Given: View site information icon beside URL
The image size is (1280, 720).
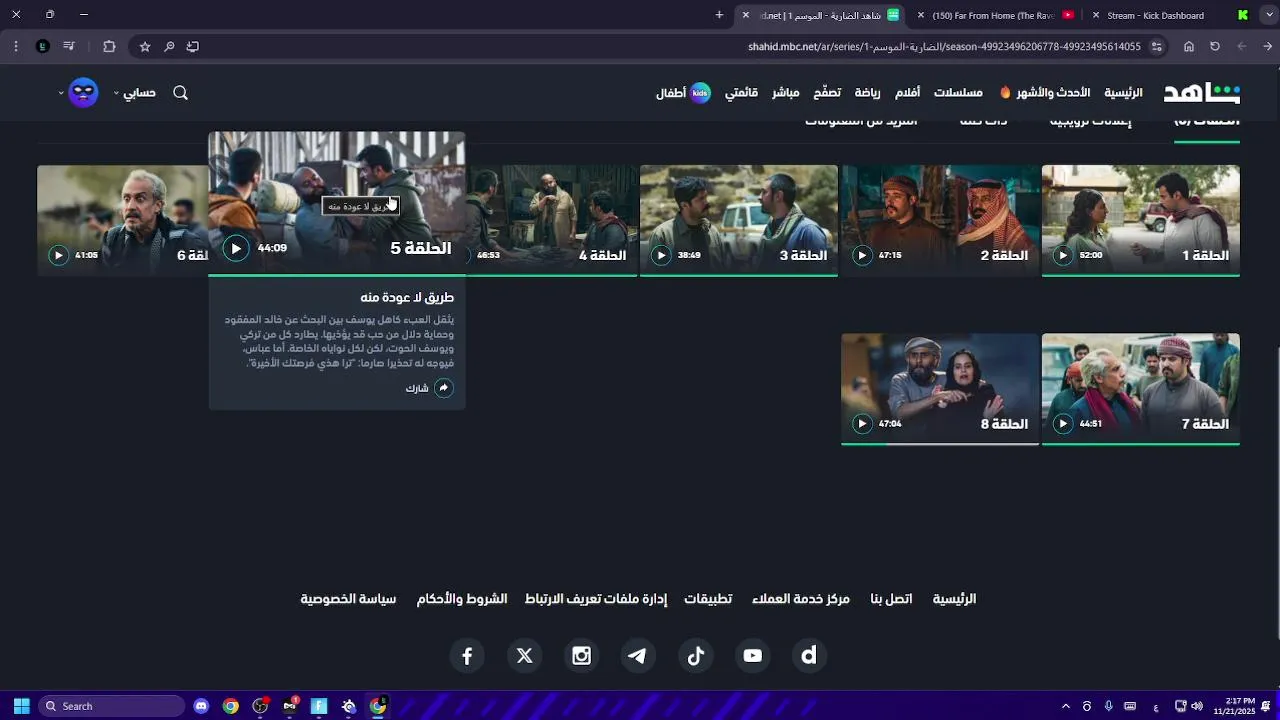Looking at the screenshot, I should 1157,46.
